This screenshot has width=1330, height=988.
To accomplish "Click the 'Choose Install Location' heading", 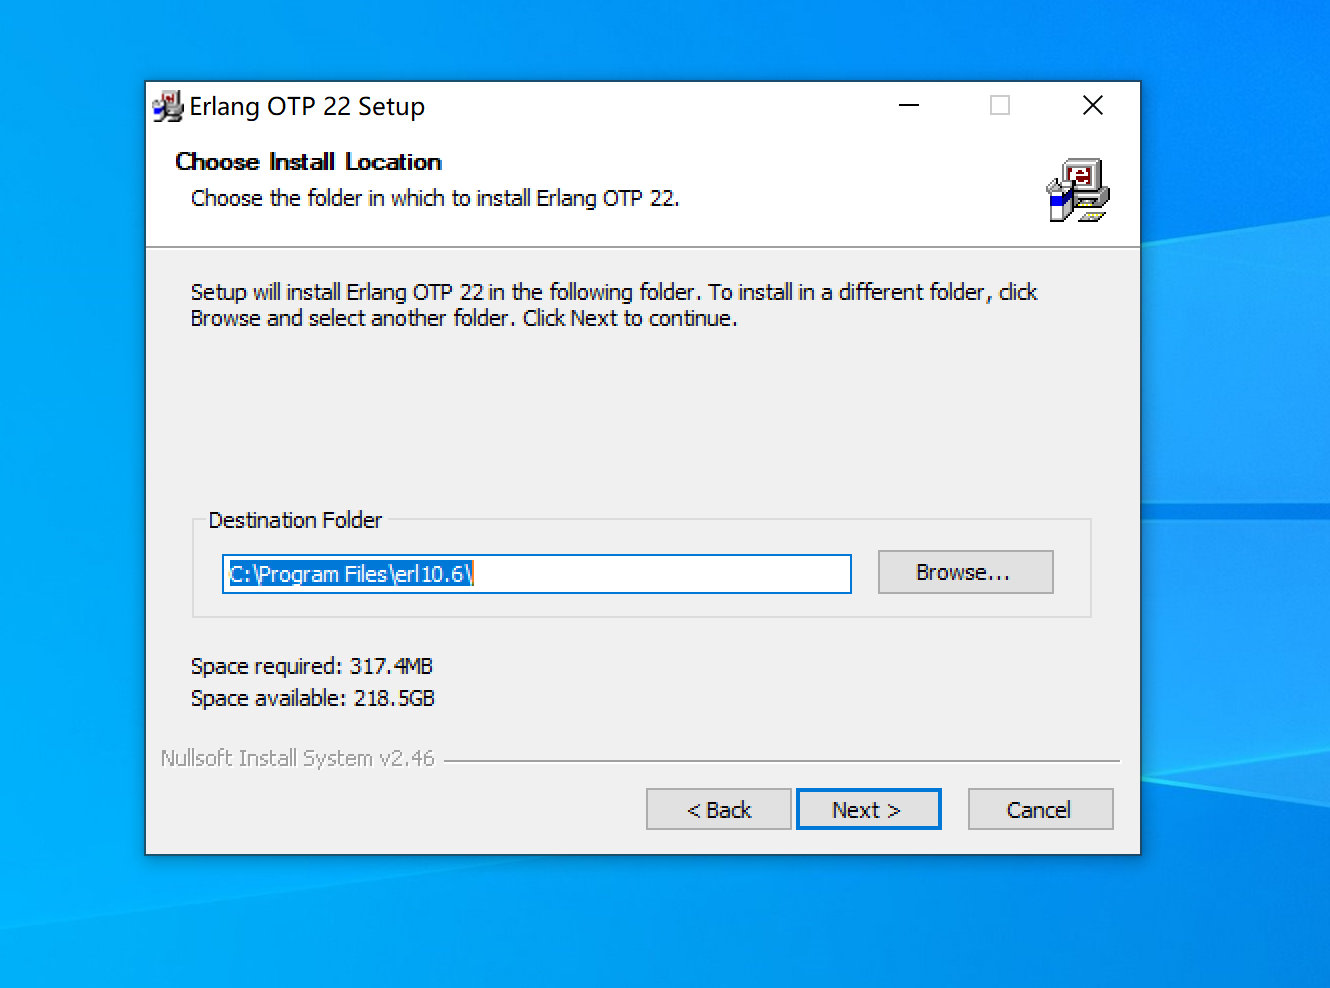I will [308, 162].
